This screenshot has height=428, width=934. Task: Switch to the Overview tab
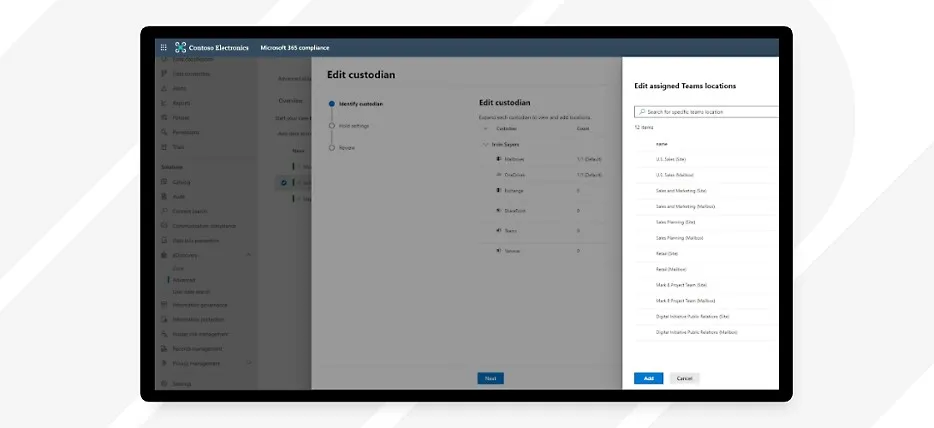(x=290, y=101)
